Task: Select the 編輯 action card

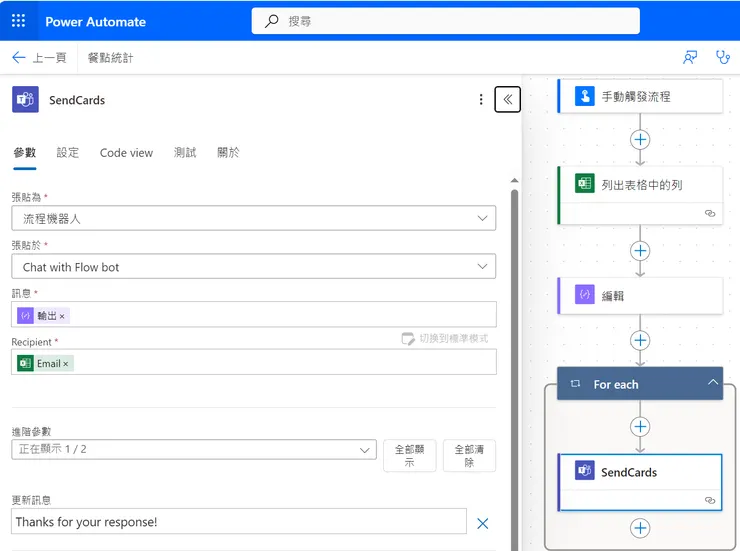Action: tap(640, 296)
